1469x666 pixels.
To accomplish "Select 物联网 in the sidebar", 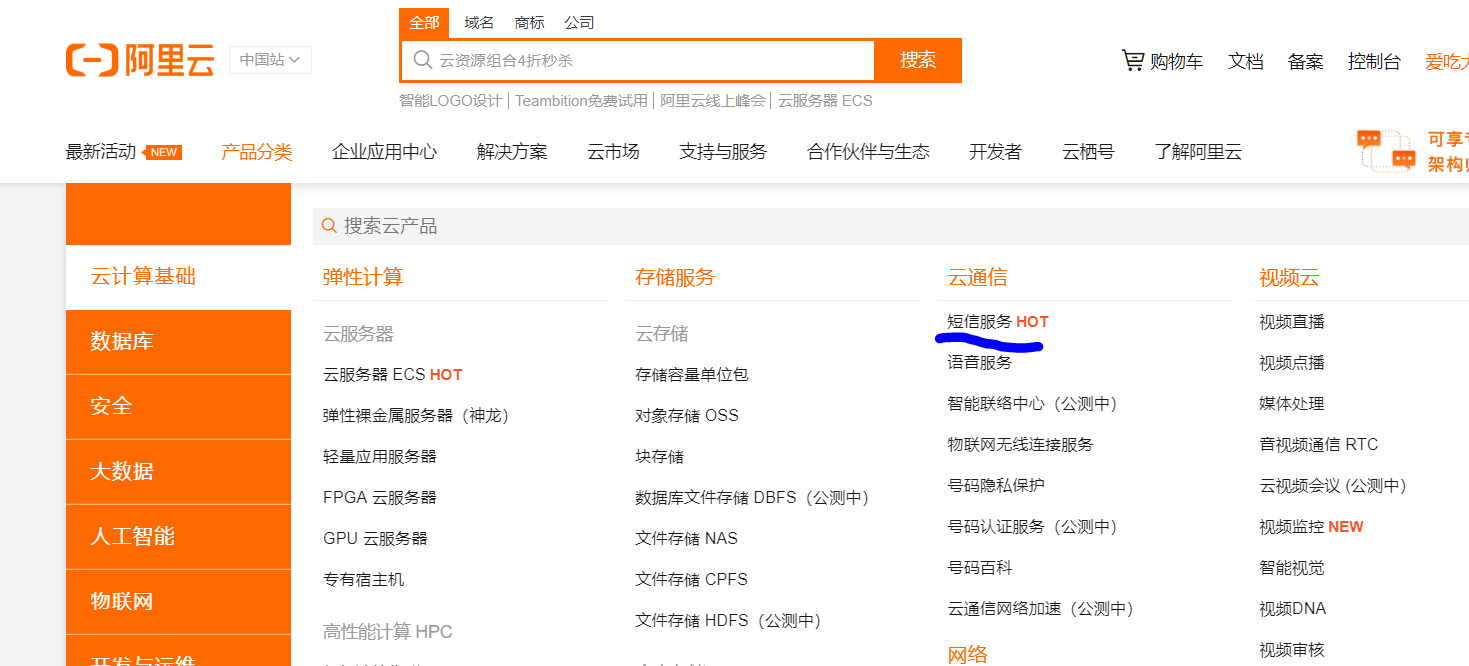I will 178,602.
